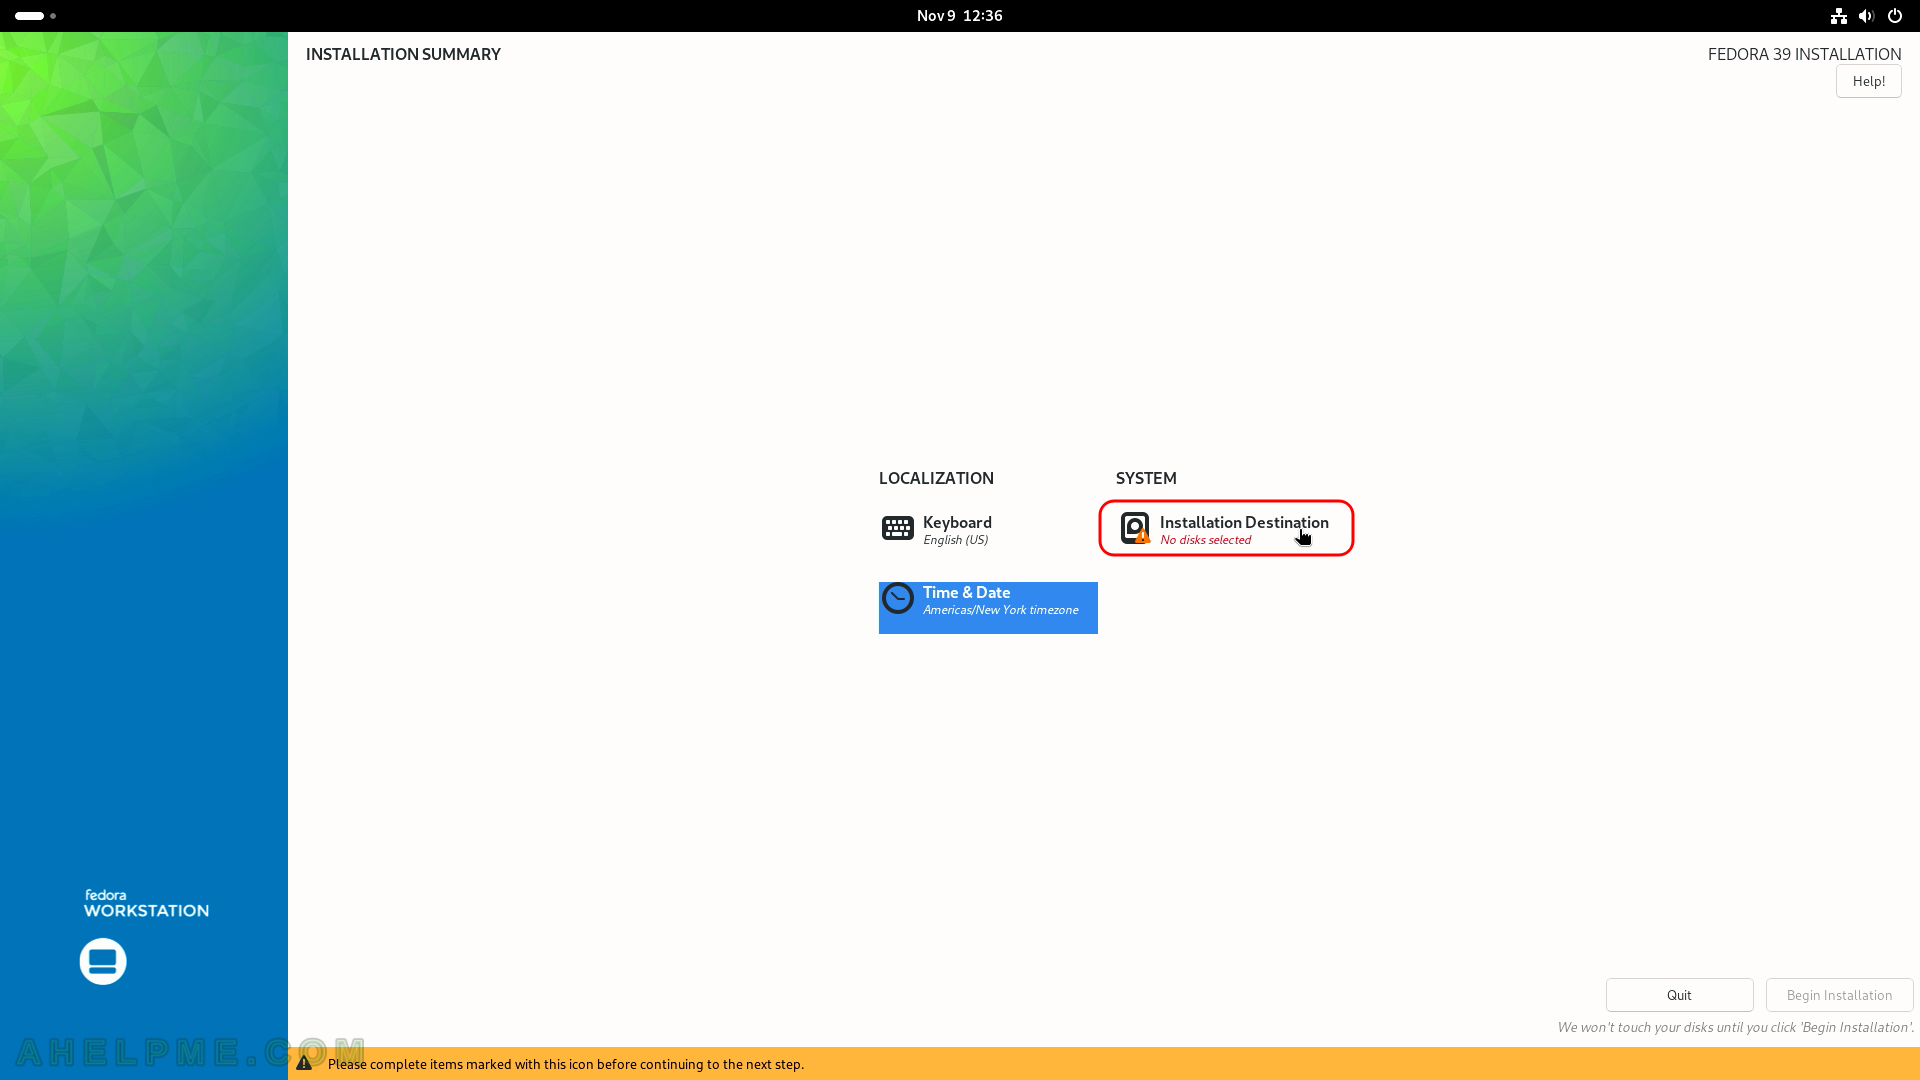Viewport: 1920px width, 1080px height.
Task: Click the Installation Destination disk icon
Action: (x=1135, y=528)
